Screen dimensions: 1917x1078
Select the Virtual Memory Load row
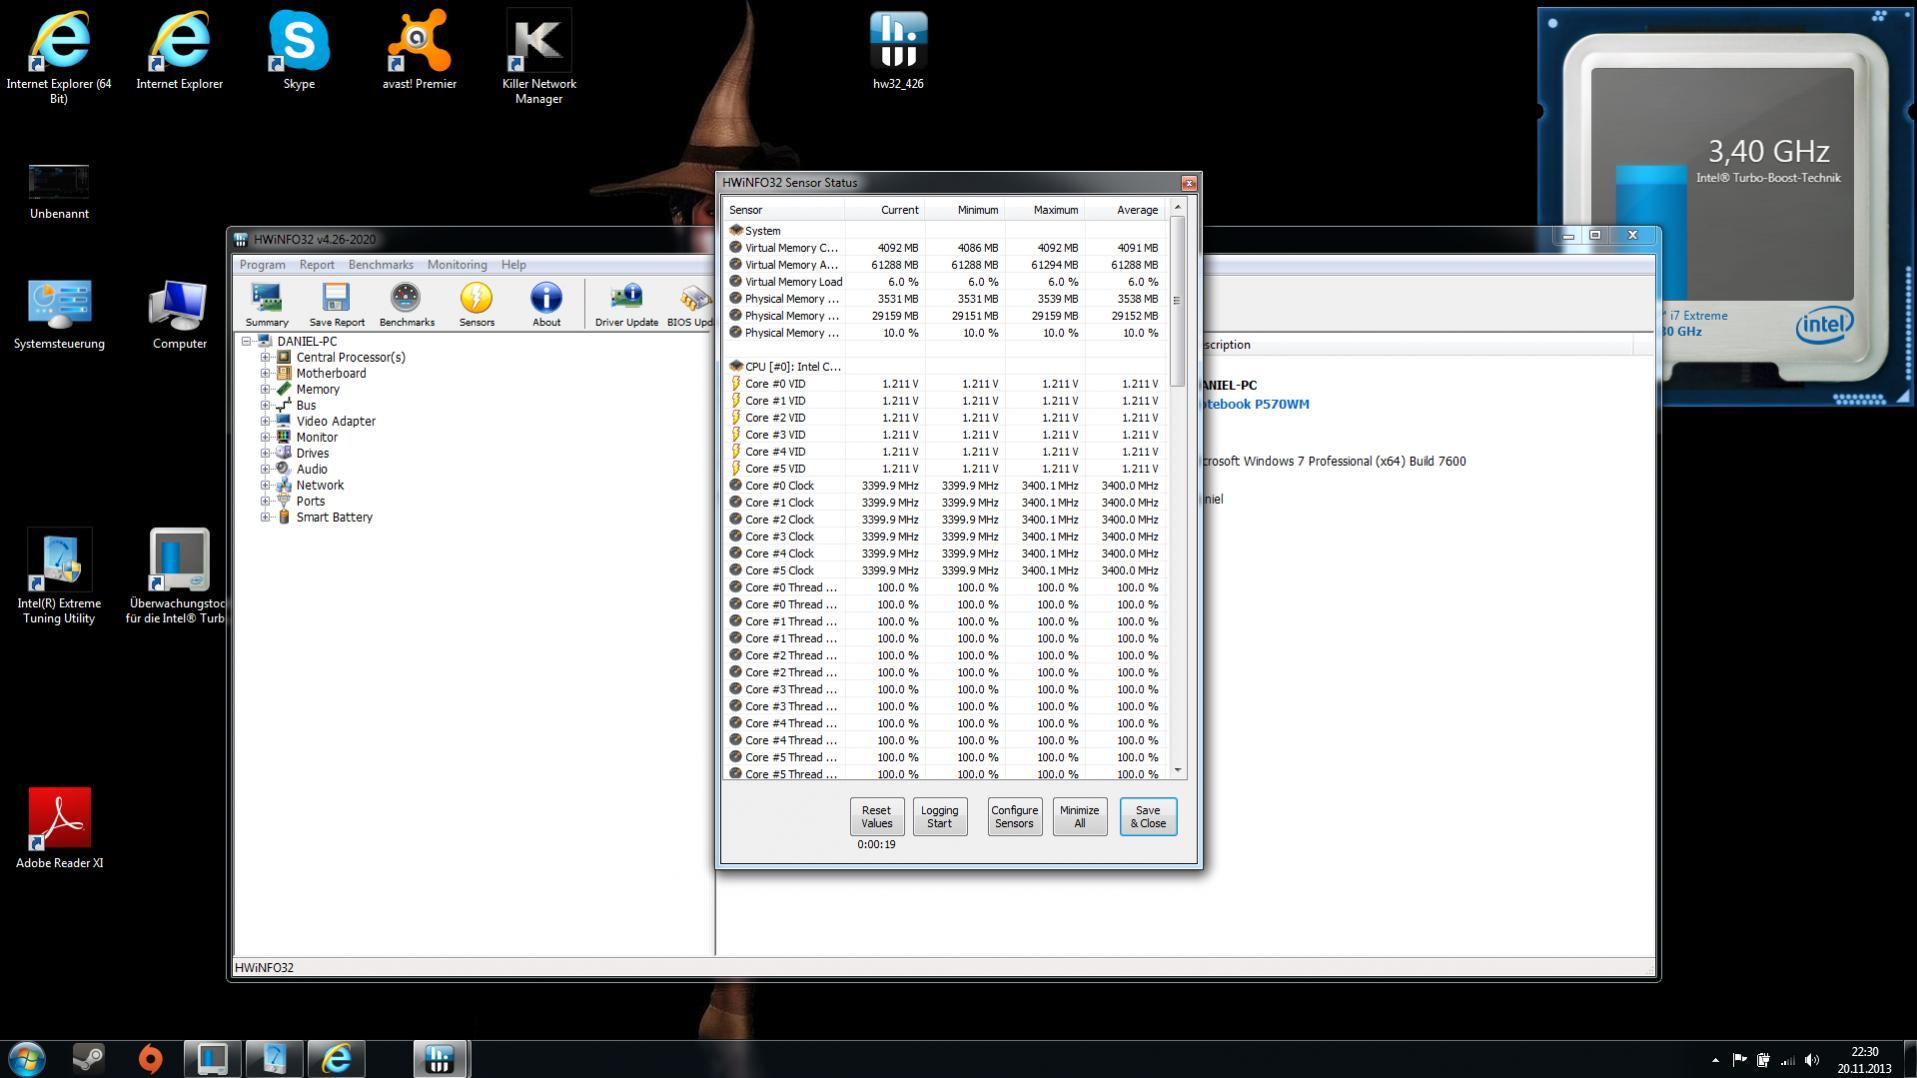945,282
